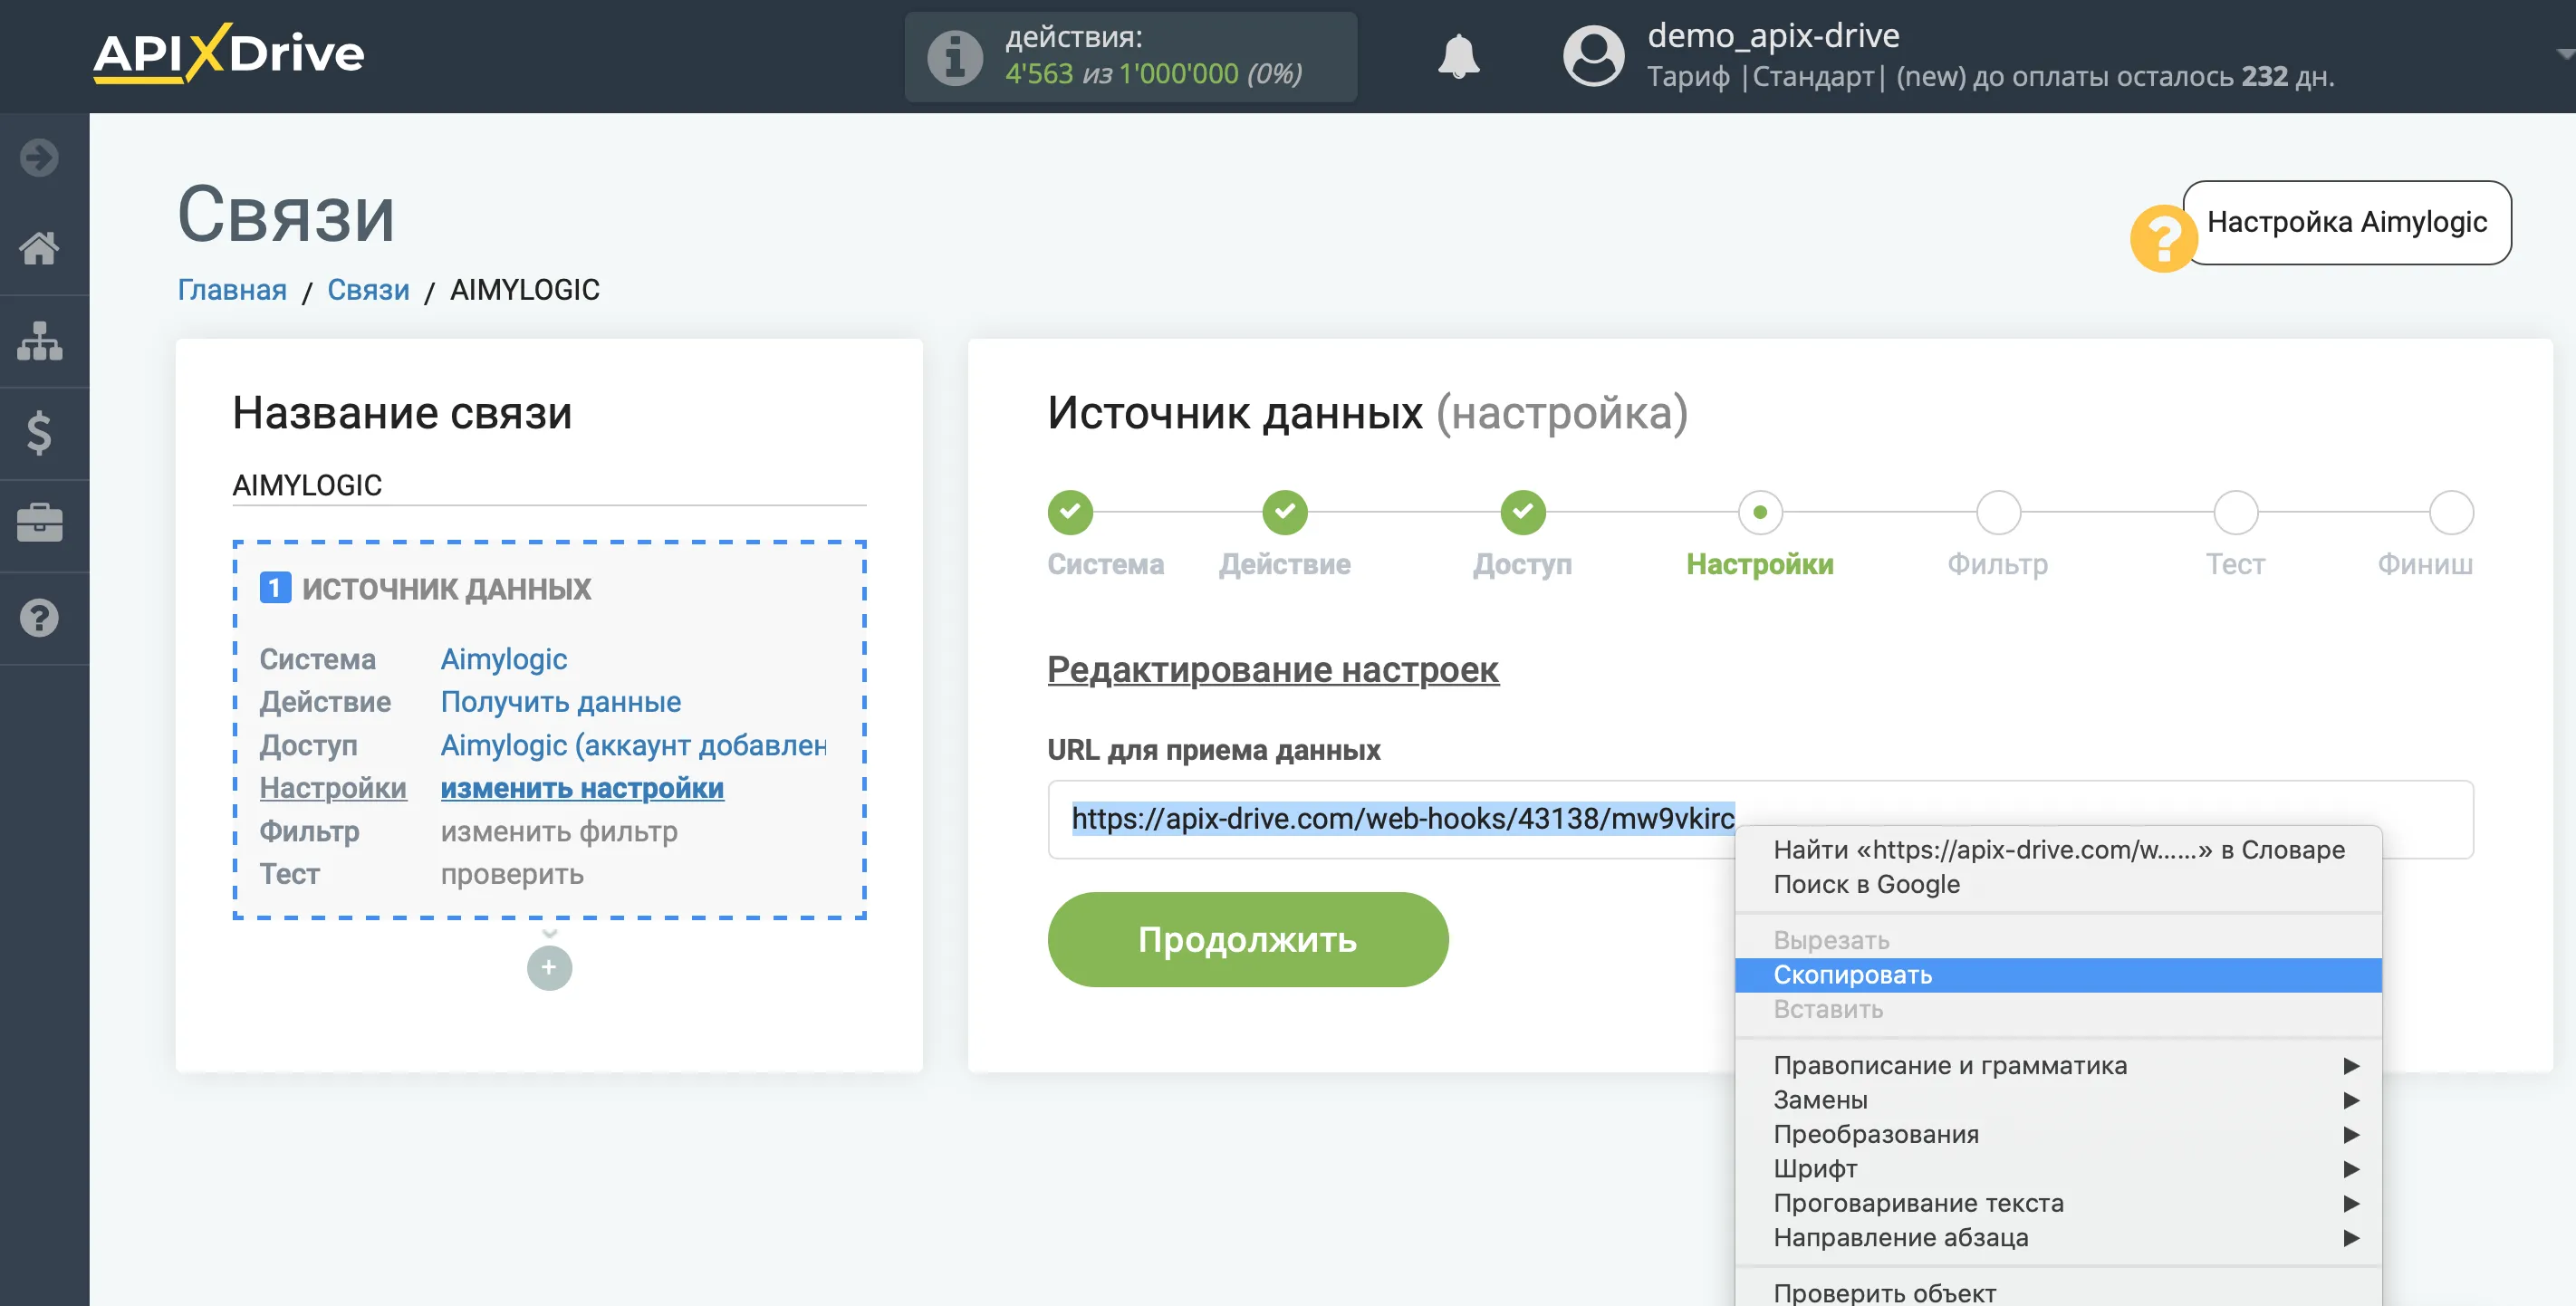Click the Фильтр step label
This screenshot has width=2576, height=1306.
coord(1998,565)
